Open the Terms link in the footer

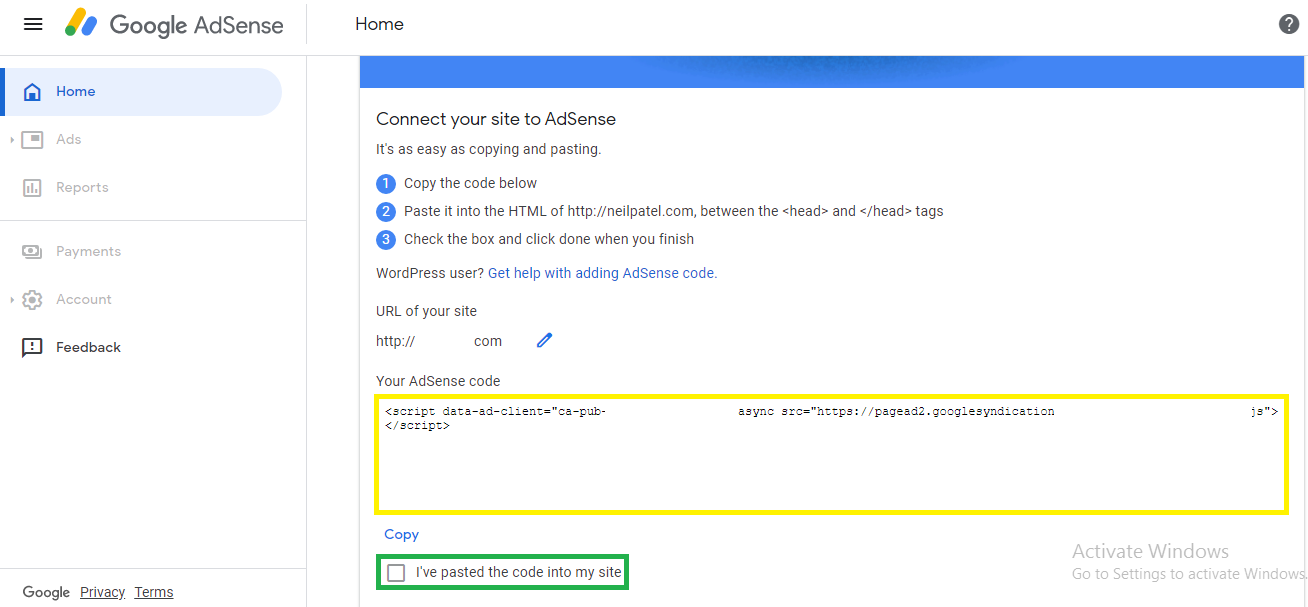click(x=154, y=591)
